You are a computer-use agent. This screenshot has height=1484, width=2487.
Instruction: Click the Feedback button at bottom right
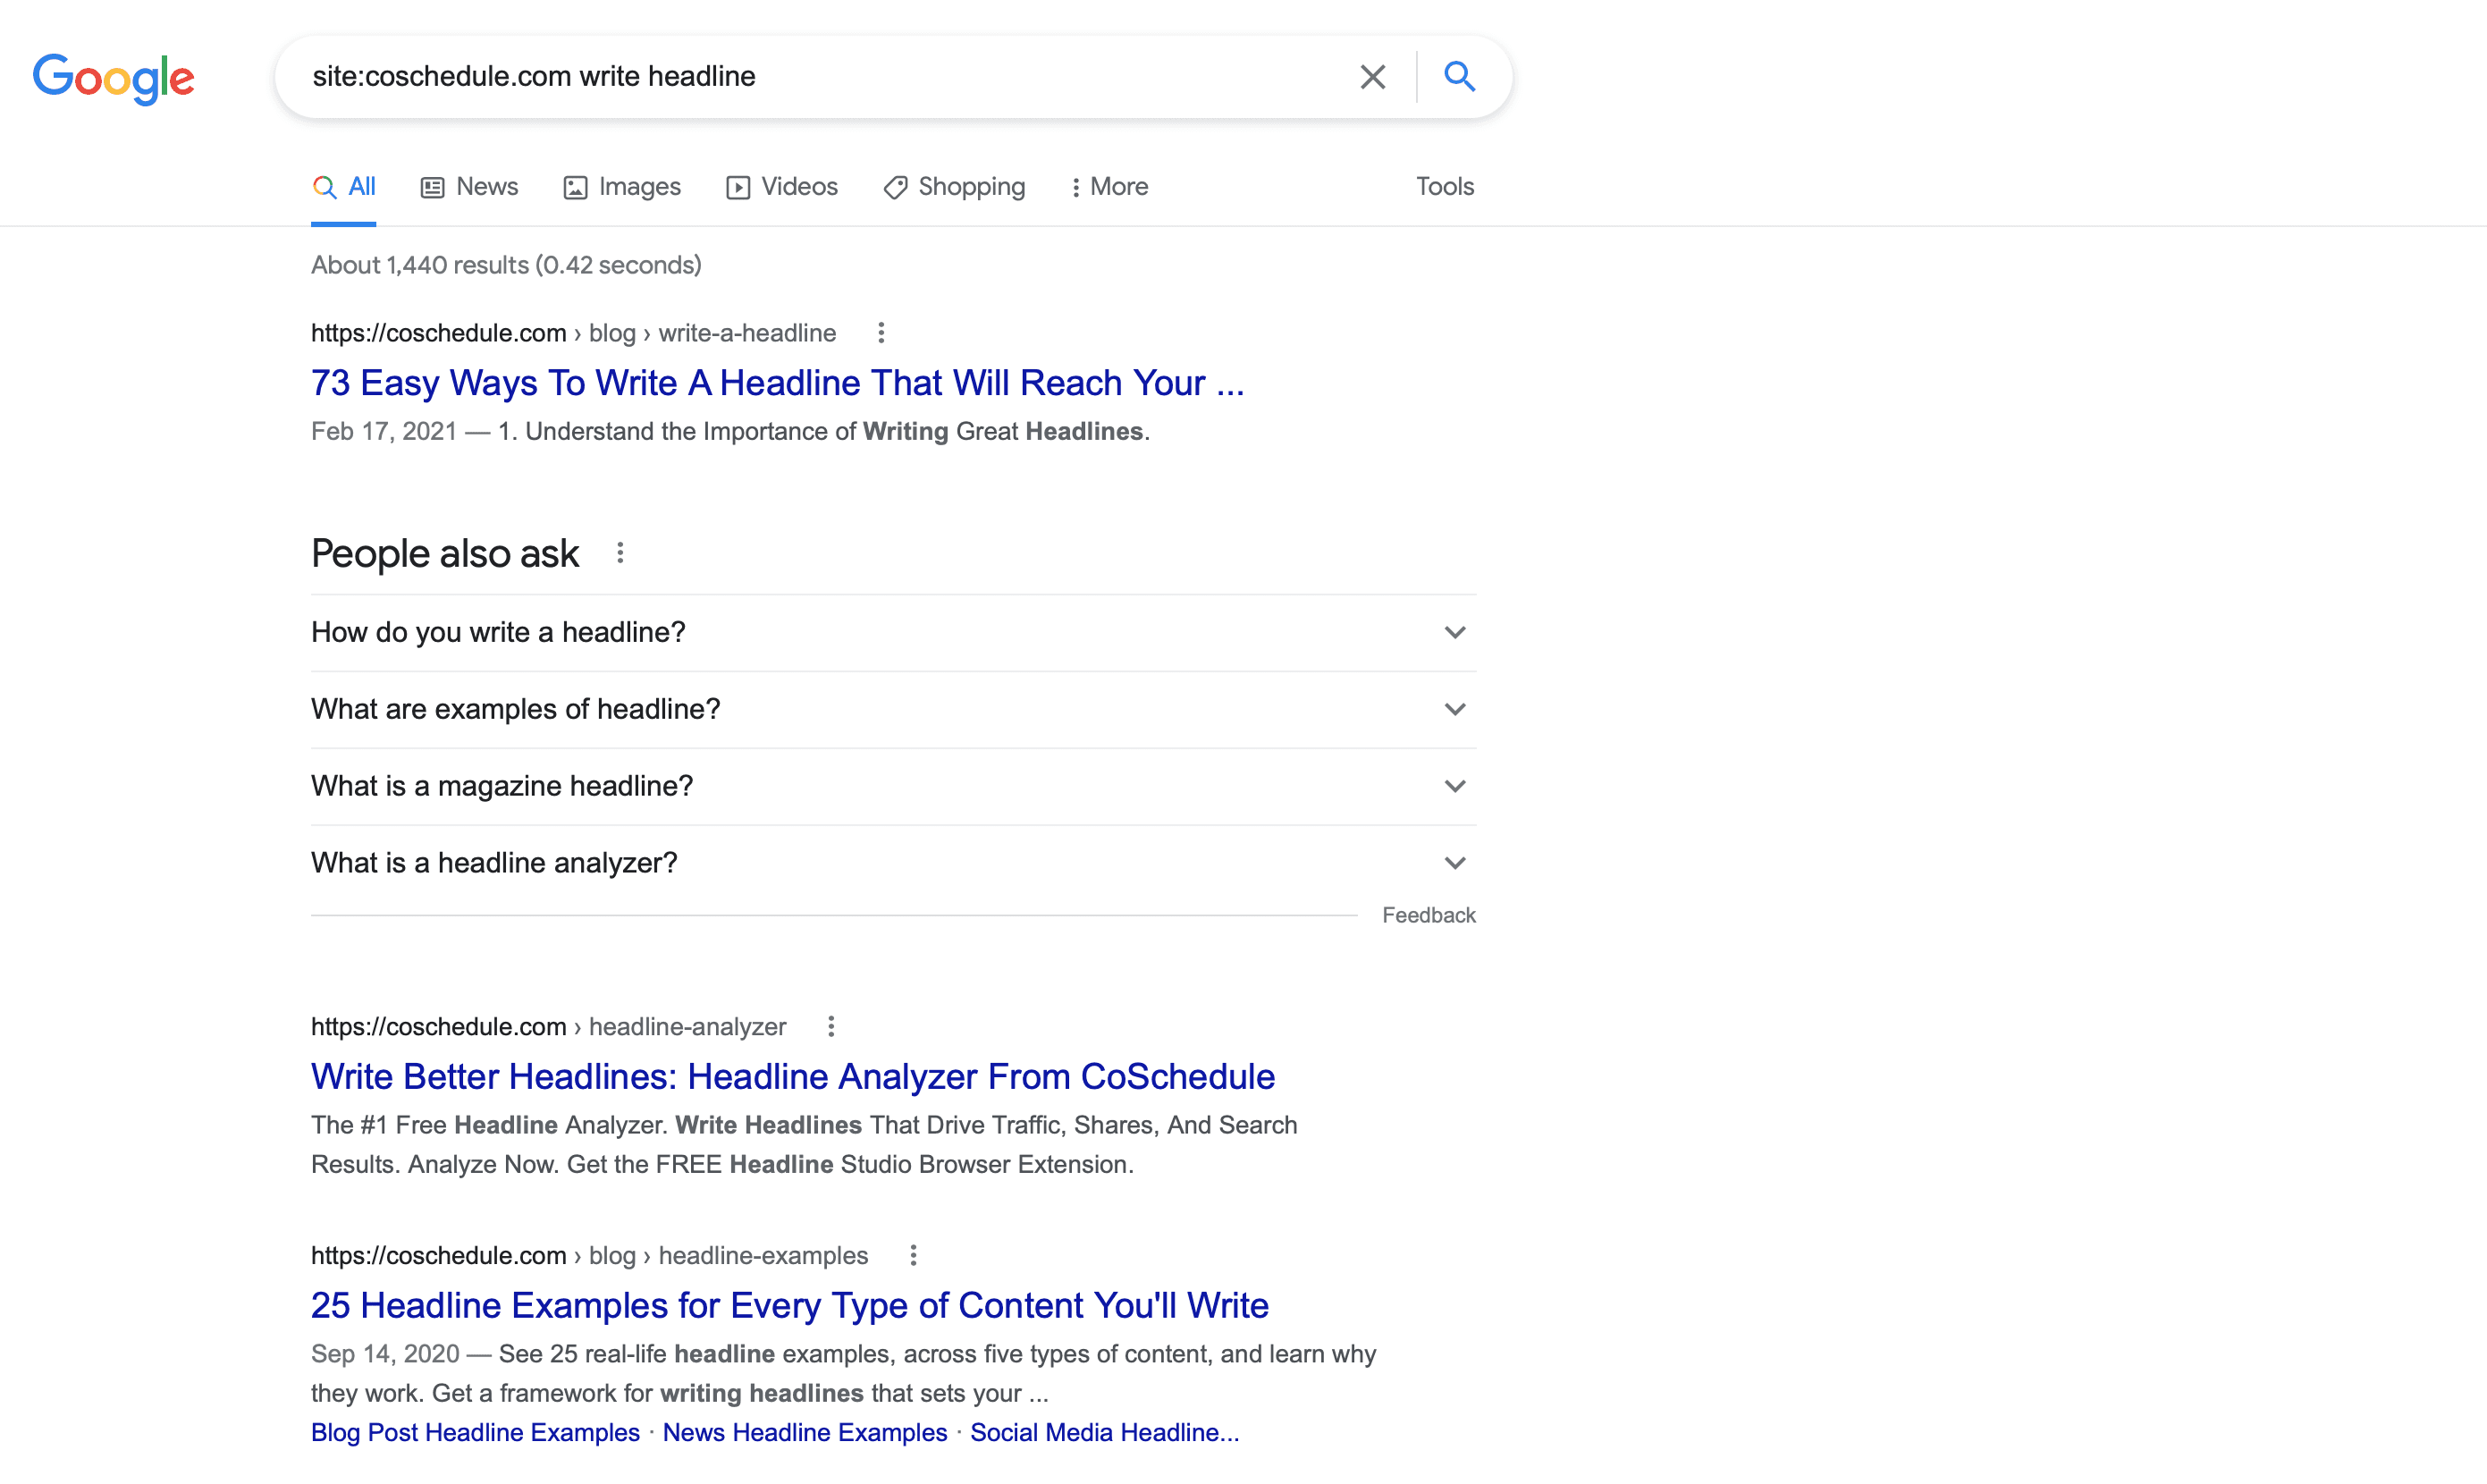pos(1427,915)
